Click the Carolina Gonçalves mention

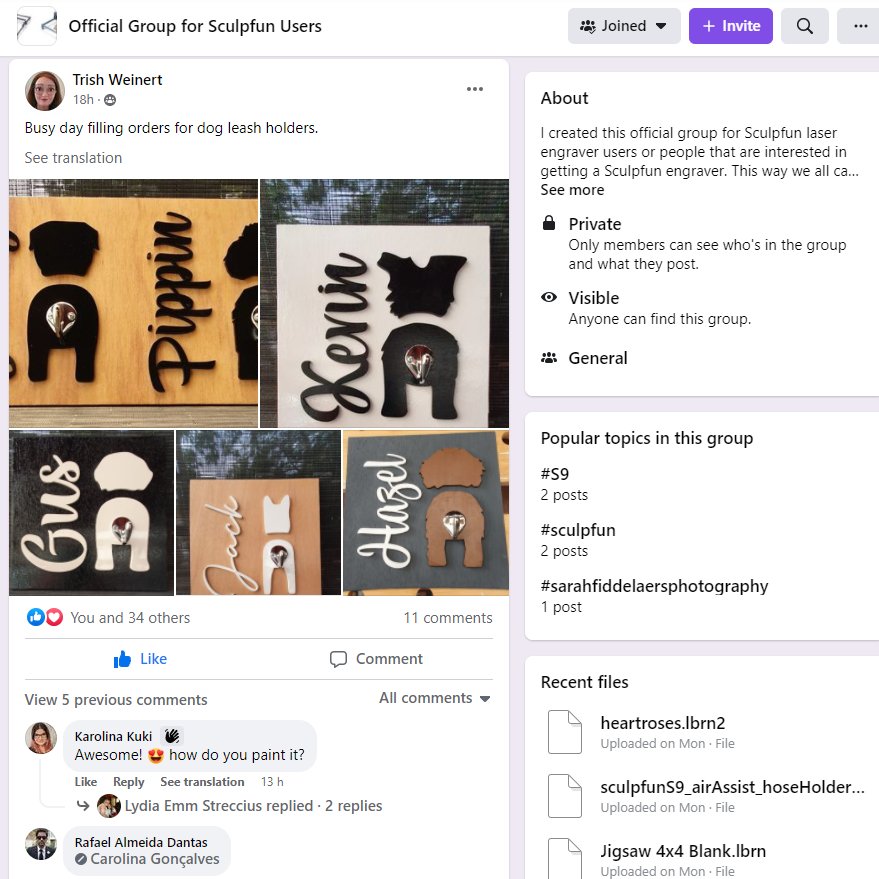coord(155,859)
